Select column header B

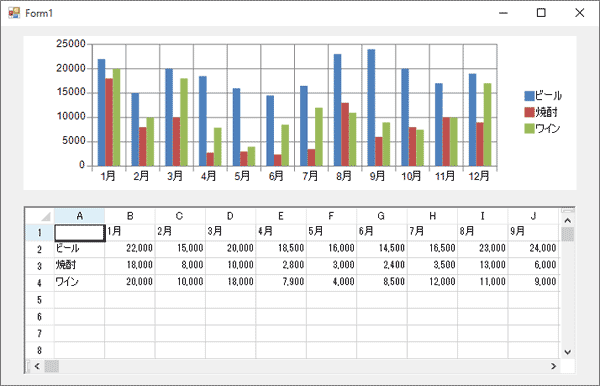coord(130,216)
